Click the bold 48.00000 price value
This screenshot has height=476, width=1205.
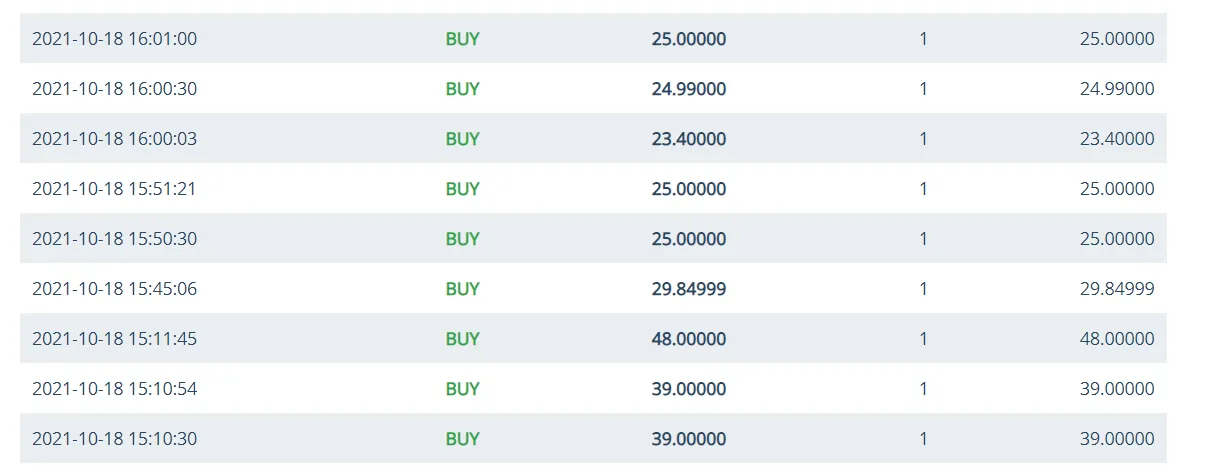click(689, 339)
